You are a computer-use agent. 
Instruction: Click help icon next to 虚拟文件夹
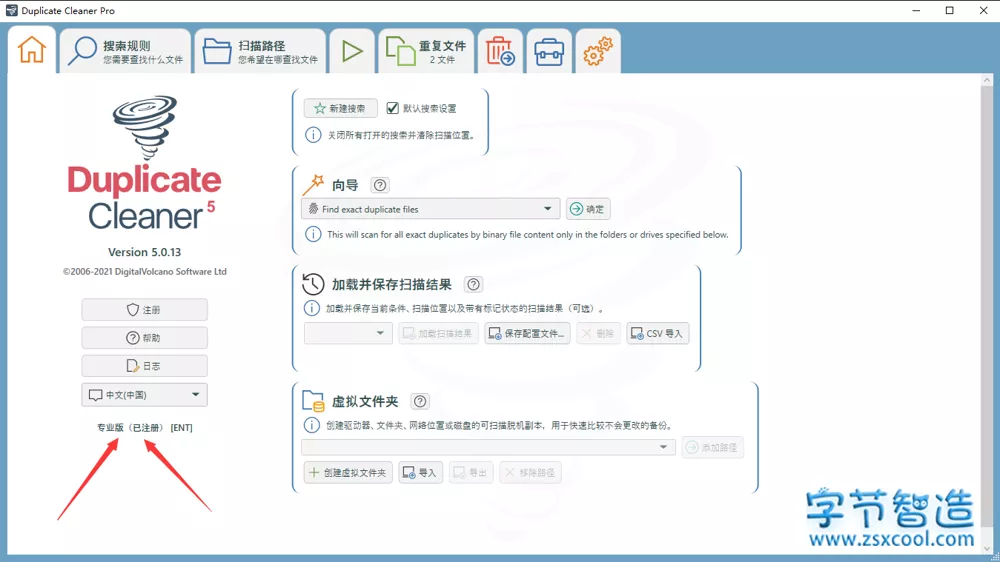coord(420,401)
